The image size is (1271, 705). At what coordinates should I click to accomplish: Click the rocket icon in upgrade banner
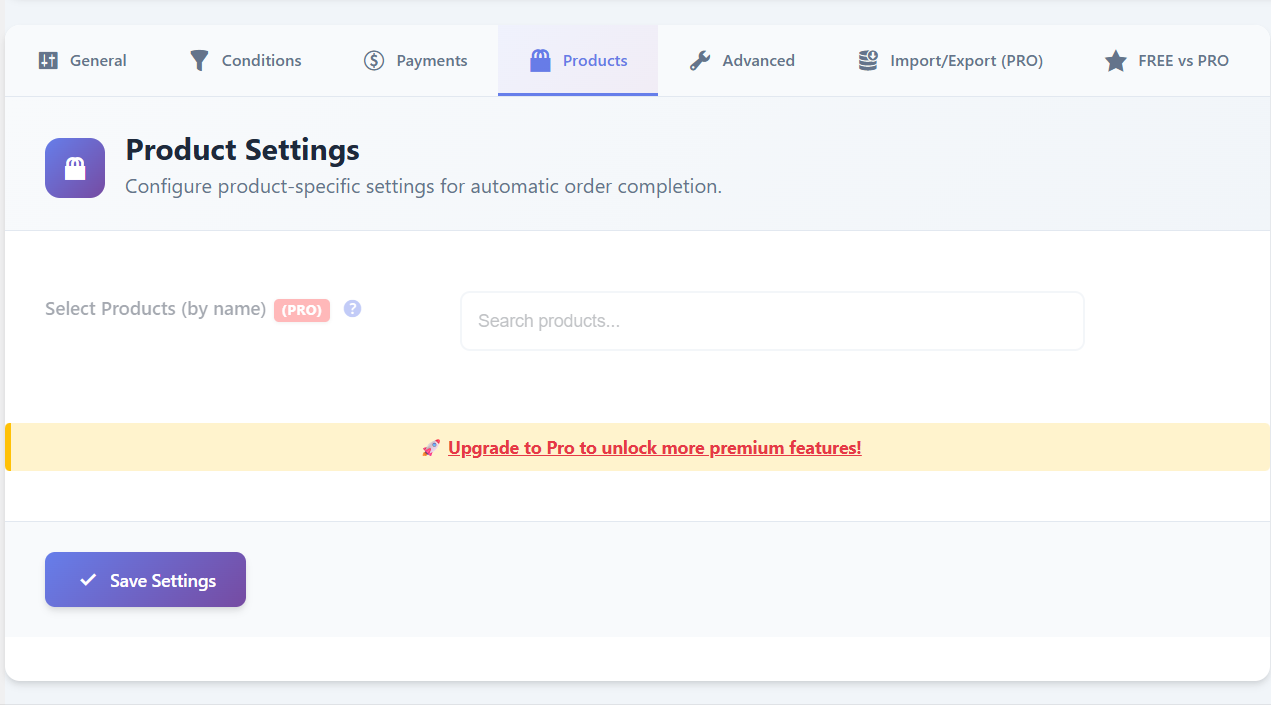[431, 448]
